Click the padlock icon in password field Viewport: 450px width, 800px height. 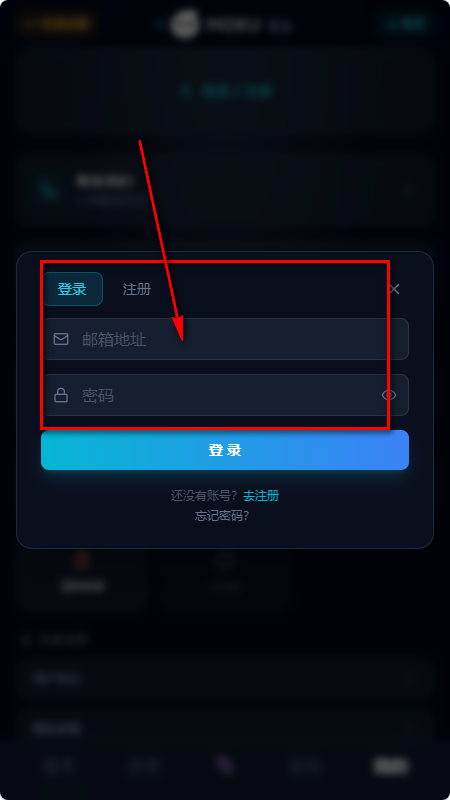click(x=61, y=395)
